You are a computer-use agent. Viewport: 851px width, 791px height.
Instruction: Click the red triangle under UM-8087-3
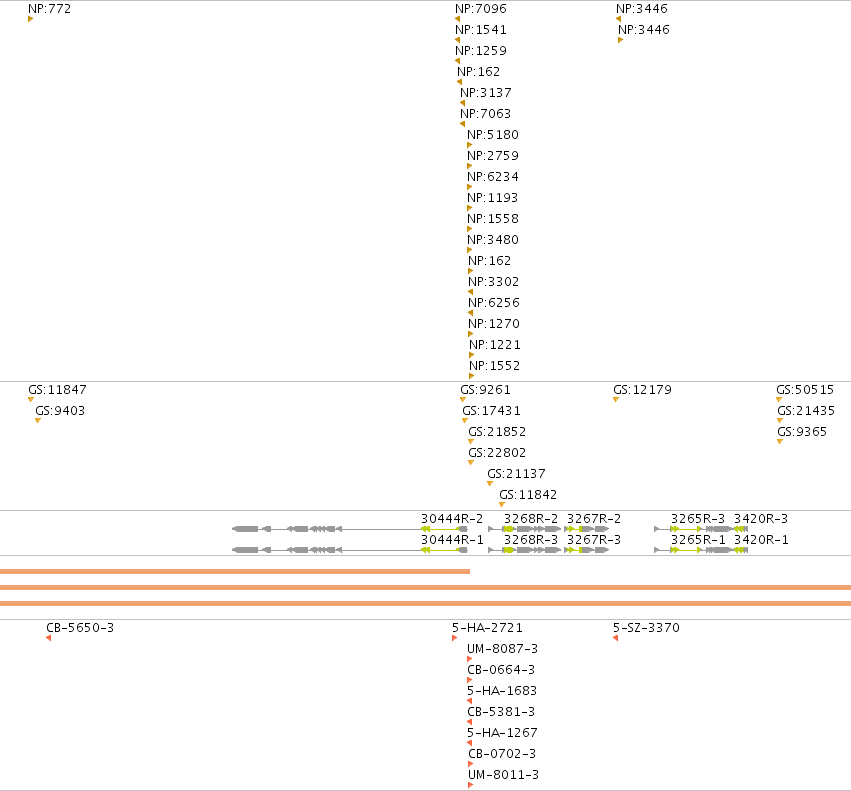[469, 659]
